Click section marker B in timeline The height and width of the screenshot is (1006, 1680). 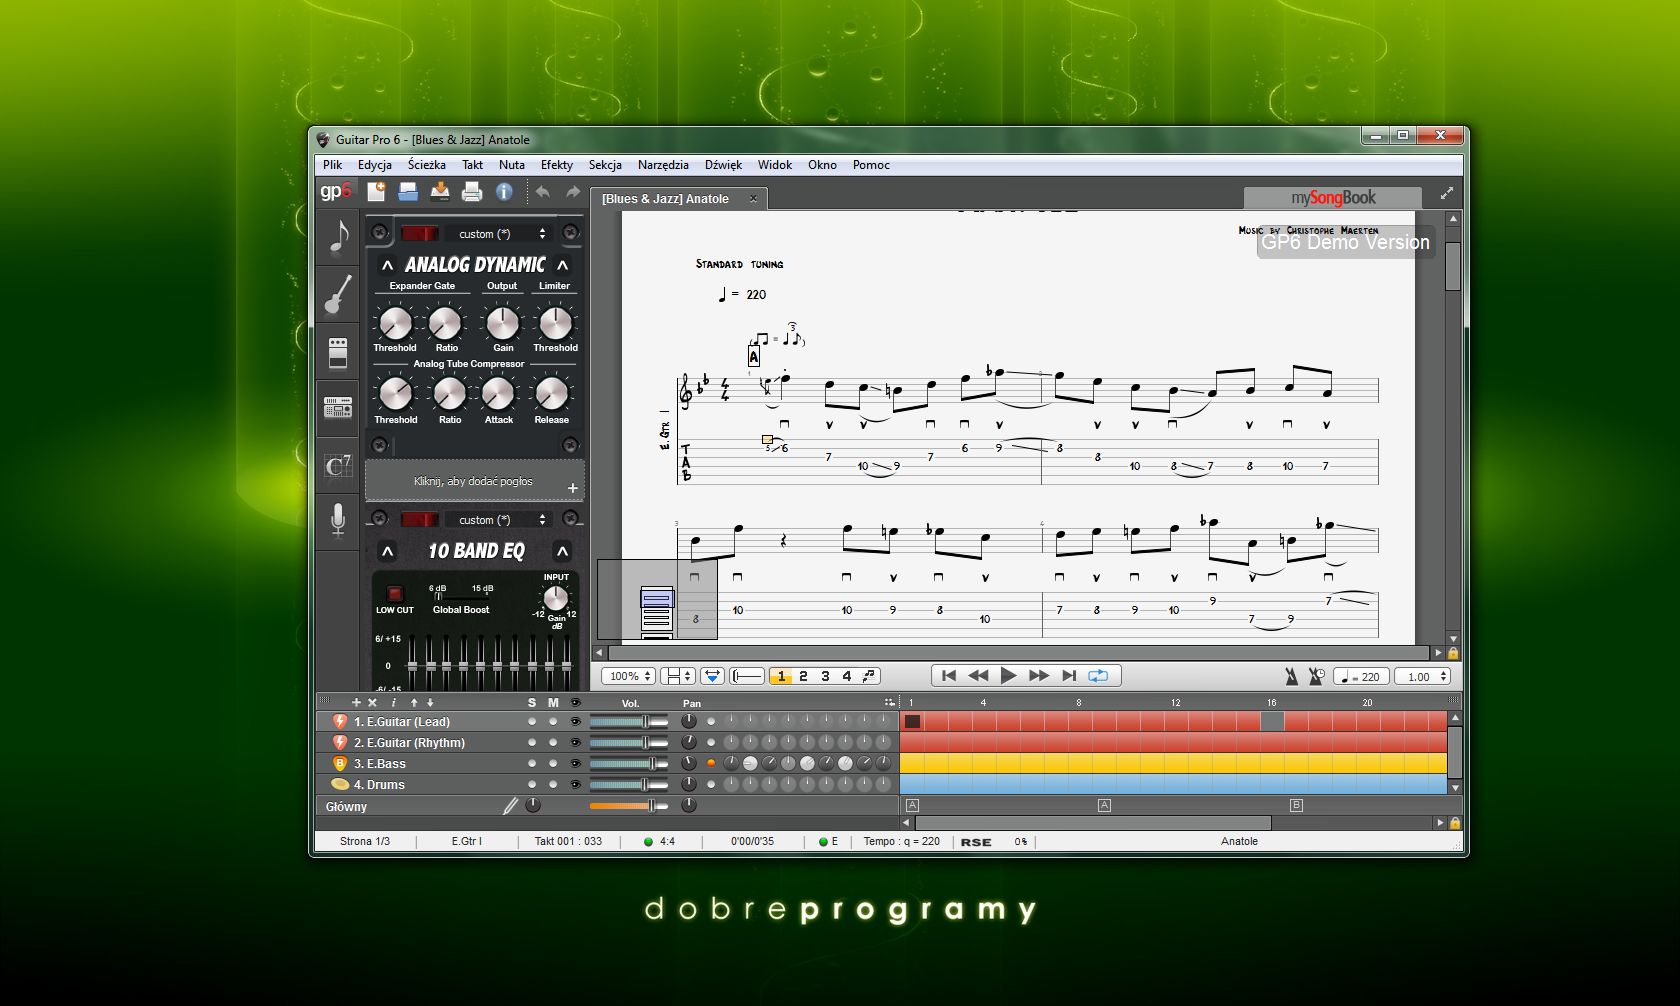pyautogui.click(x=1296, y=805)
